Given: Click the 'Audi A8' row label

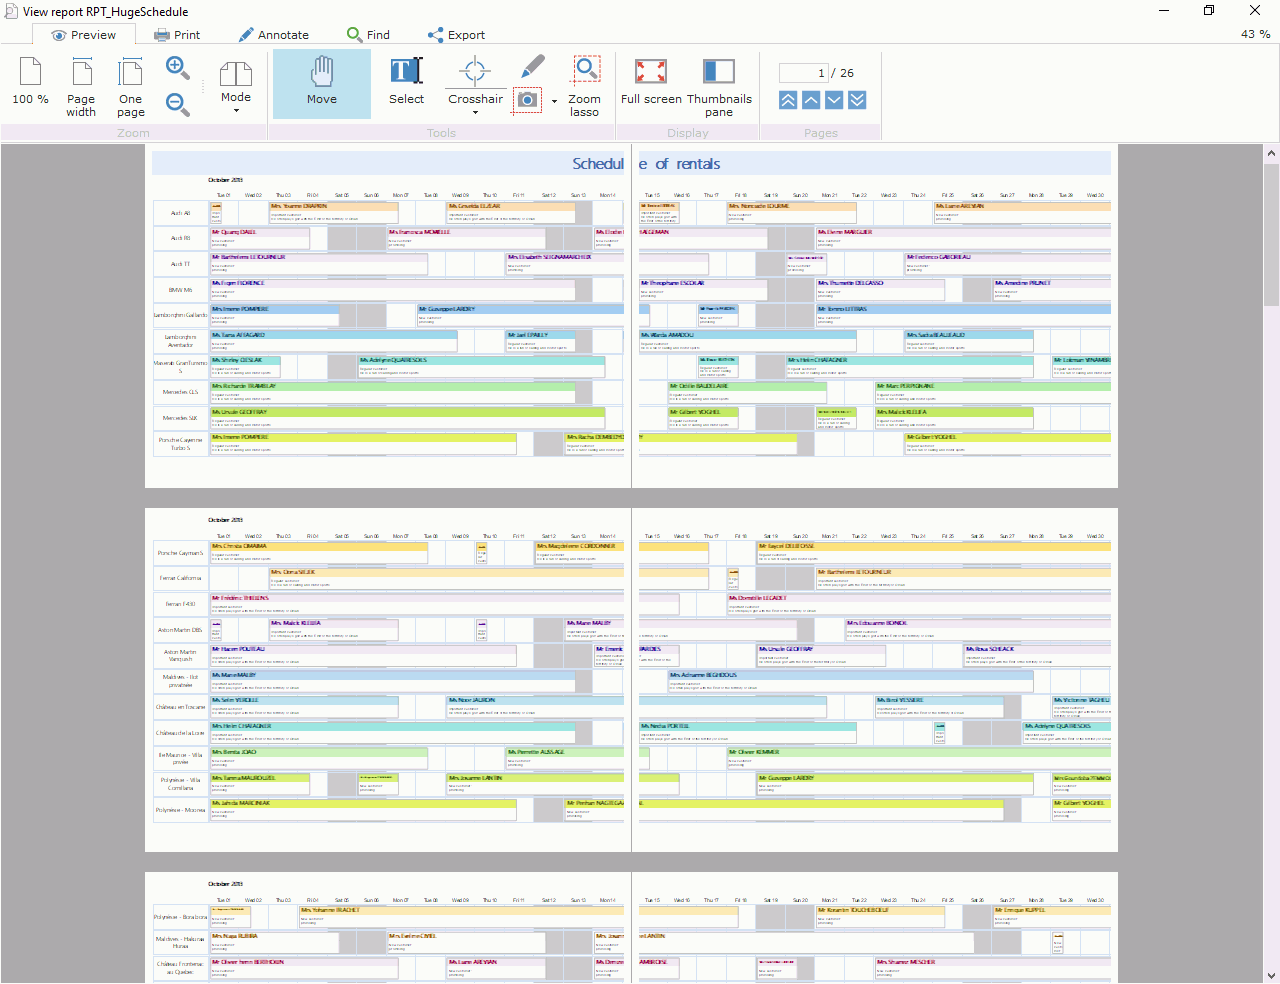Looking at the screenshot, I should (x=180, y=213).
